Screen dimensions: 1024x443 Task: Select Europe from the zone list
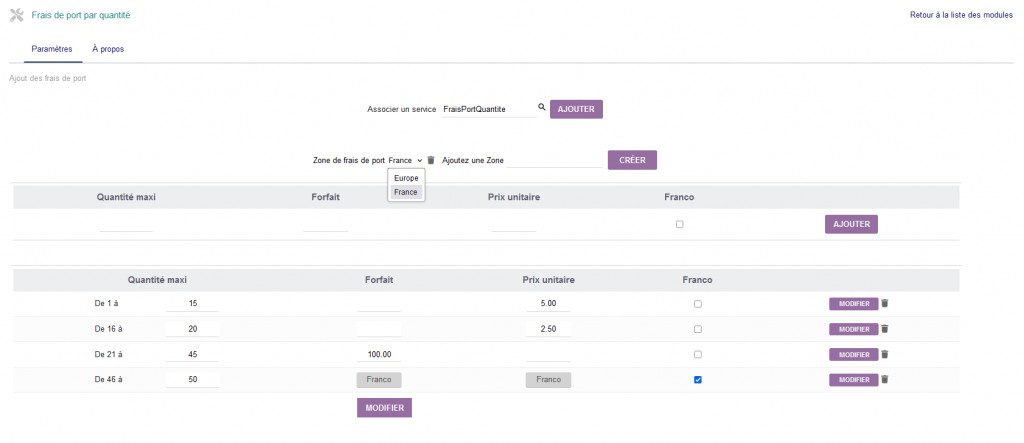406,178
